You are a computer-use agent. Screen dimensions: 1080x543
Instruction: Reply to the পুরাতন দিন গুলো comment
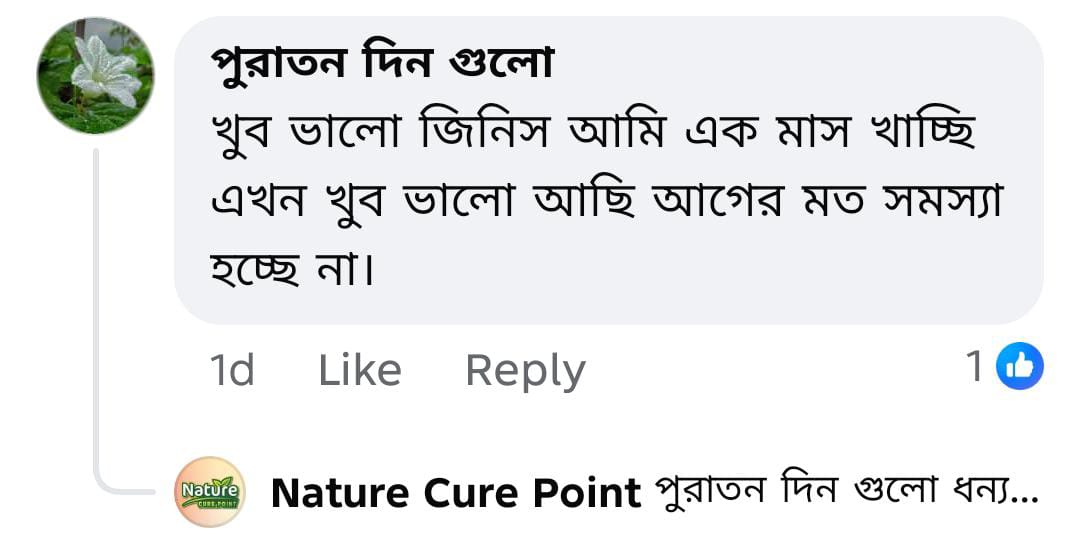[525, 371]
